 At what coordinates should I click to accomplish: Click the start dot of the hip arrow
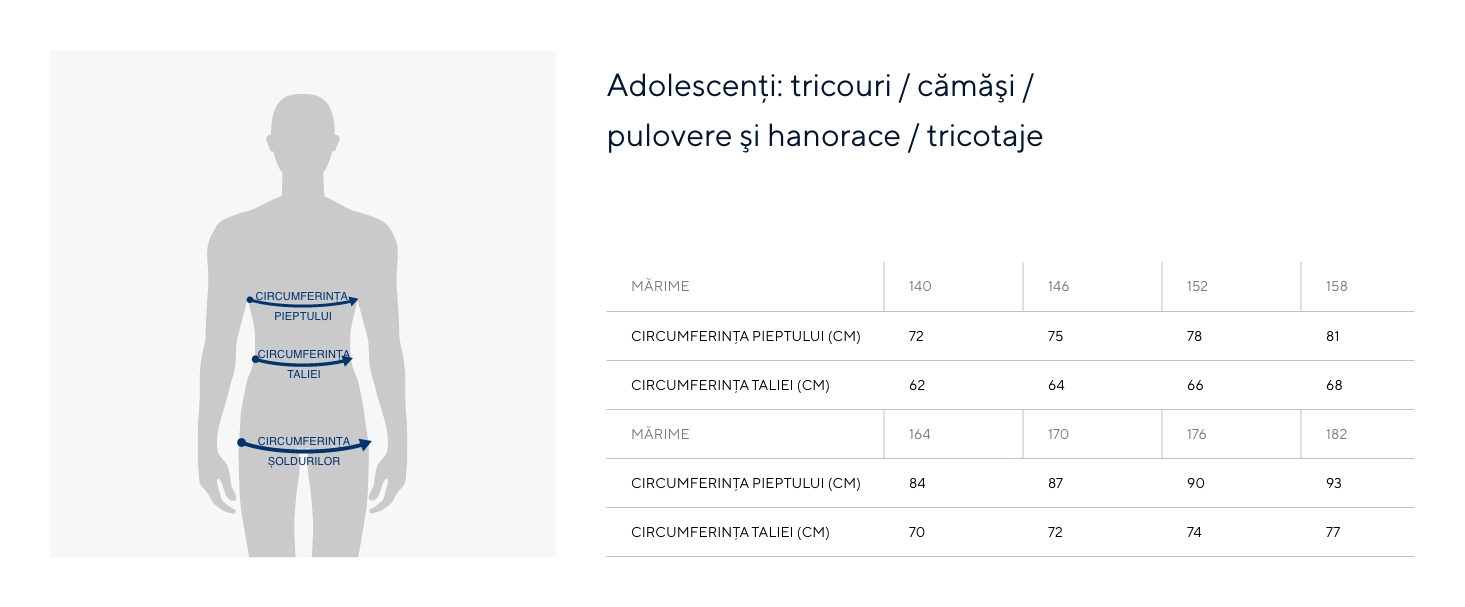pos(242,442)
